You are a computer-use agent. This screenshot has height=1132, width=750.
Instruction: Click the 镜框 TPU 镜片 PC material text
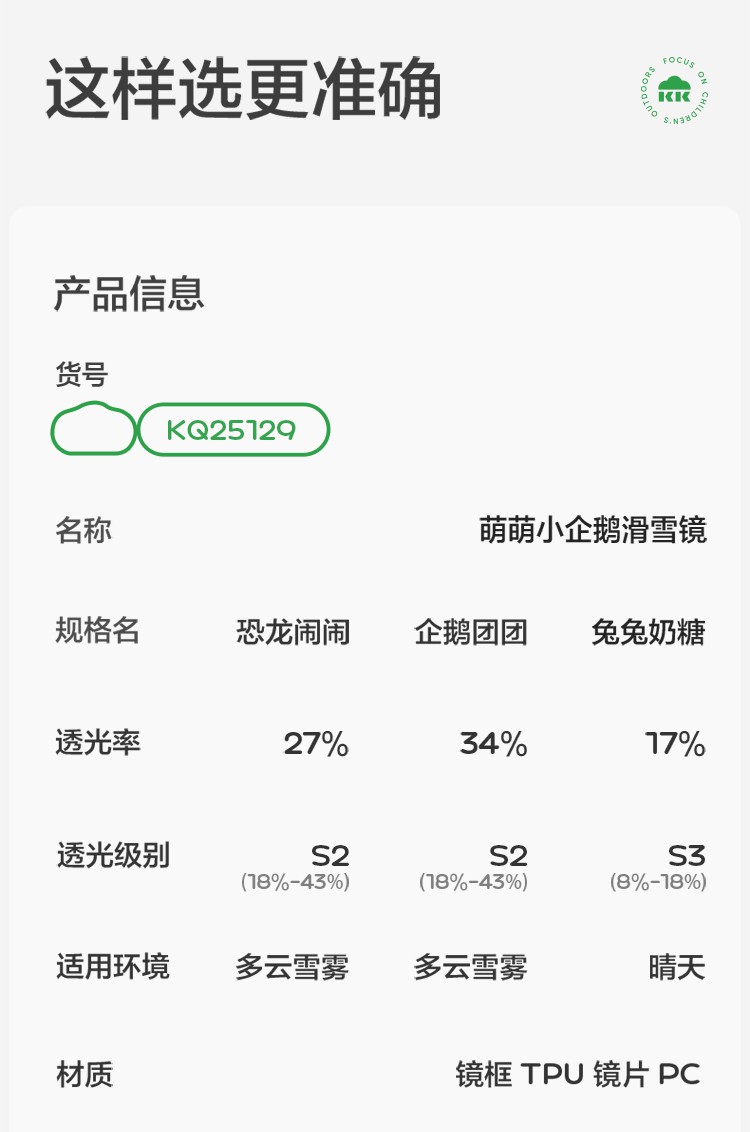578,1075
